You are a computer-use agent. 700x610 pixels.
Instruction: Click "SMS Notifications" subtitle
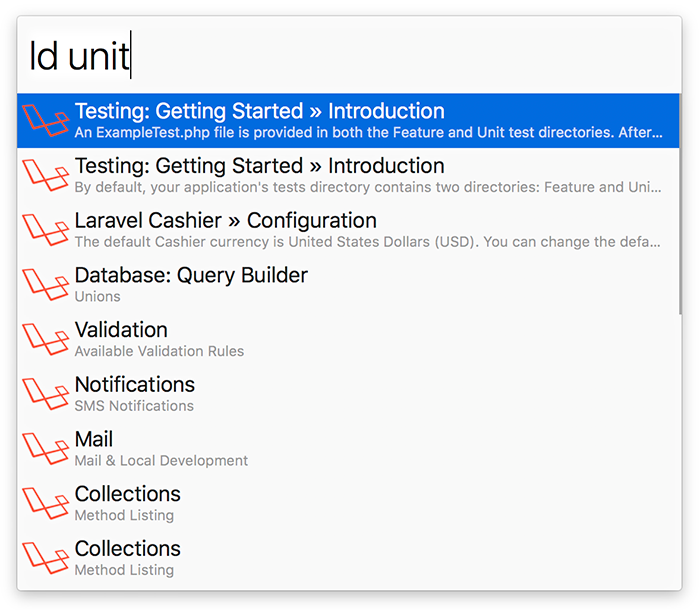[x=134, y=406]
